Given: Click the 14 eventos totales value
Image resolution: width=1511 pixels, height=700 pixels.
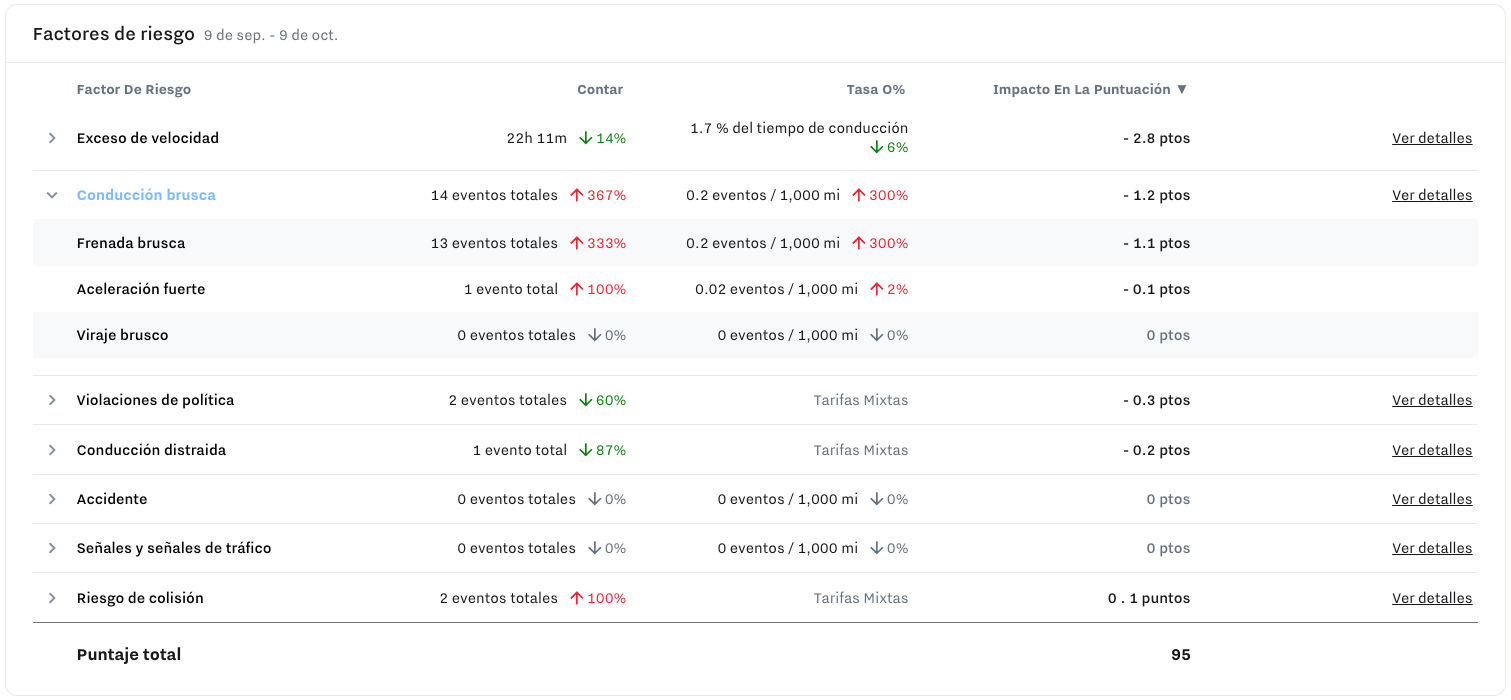Looking at the screenshot, I should point(494,195).
